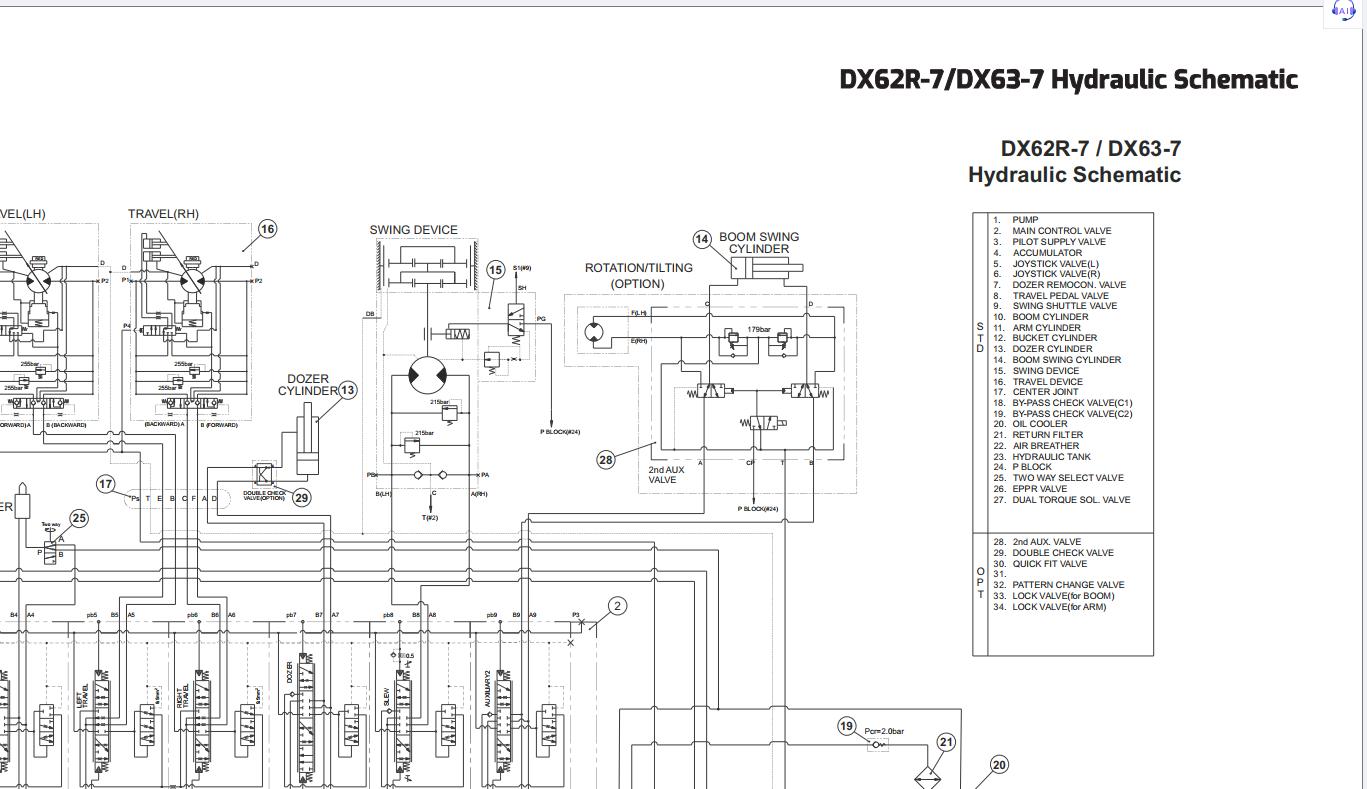Click legend entry "3. PILOT SUPPLY VALVE"

click(x=1049, y=242)
